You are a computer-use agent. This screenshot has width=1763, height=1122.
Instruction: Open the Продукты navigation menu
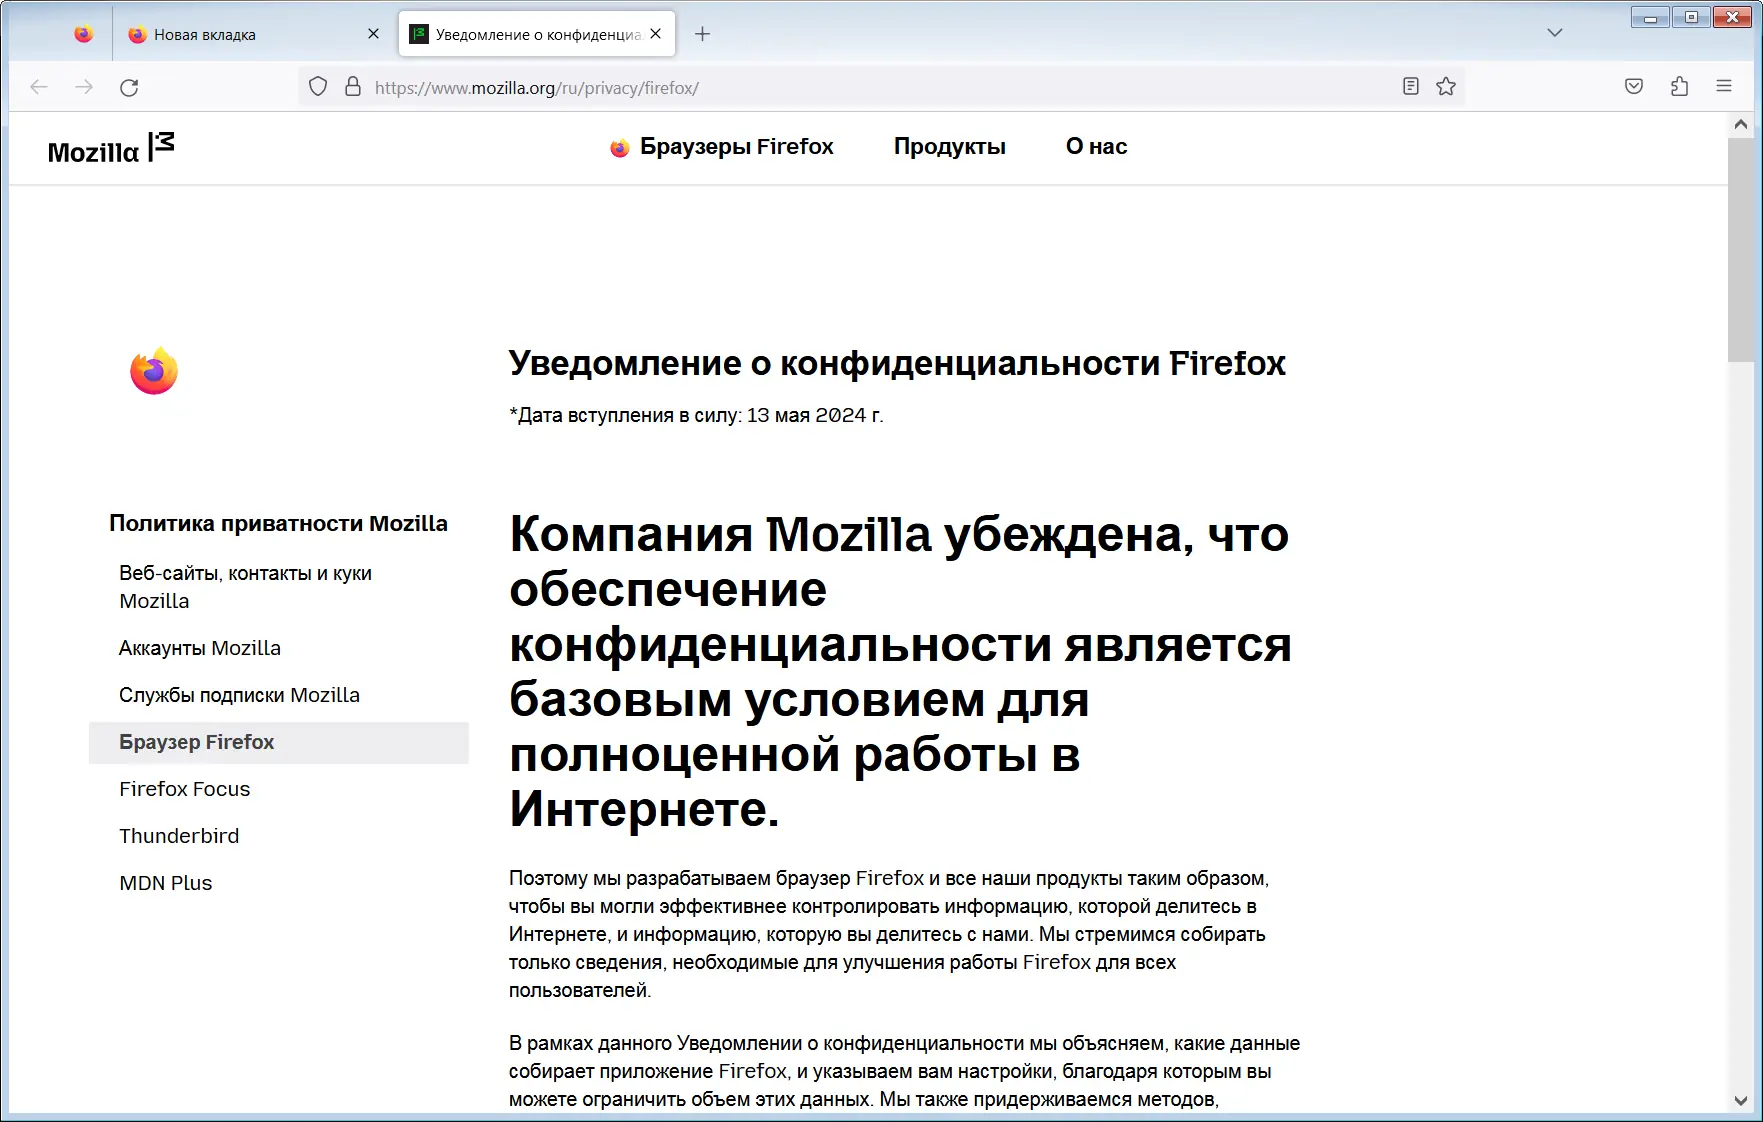pos(948,146)
